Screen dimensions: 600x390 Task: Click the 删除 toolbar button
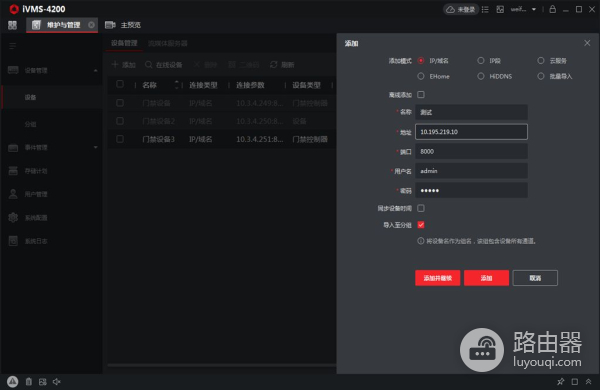pos(205,65)
